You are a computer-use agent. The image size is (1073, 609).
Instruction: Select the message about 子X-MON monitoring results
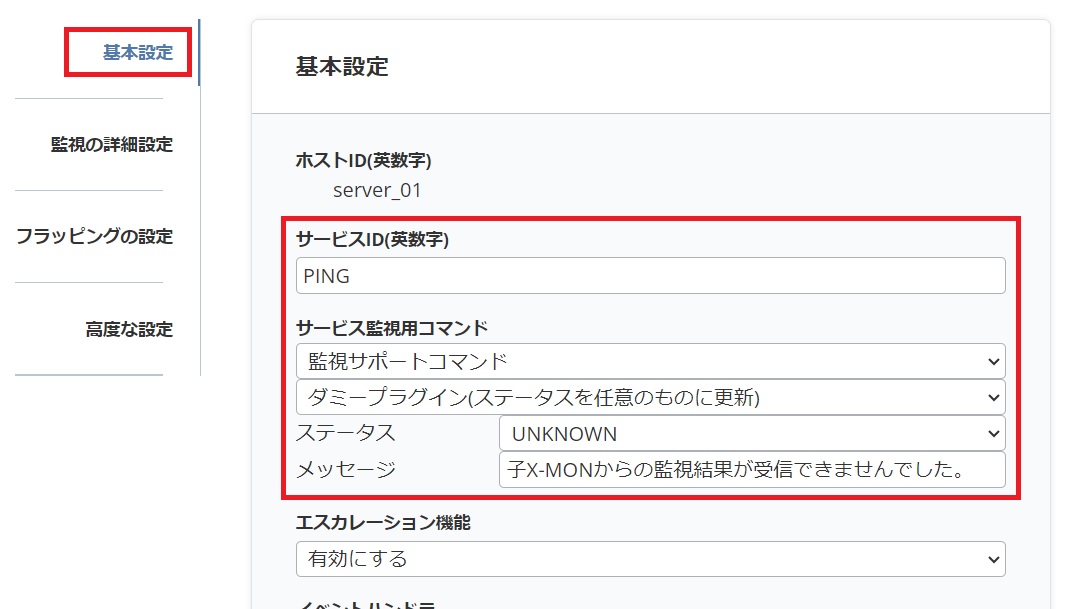[x=750, y=469]
